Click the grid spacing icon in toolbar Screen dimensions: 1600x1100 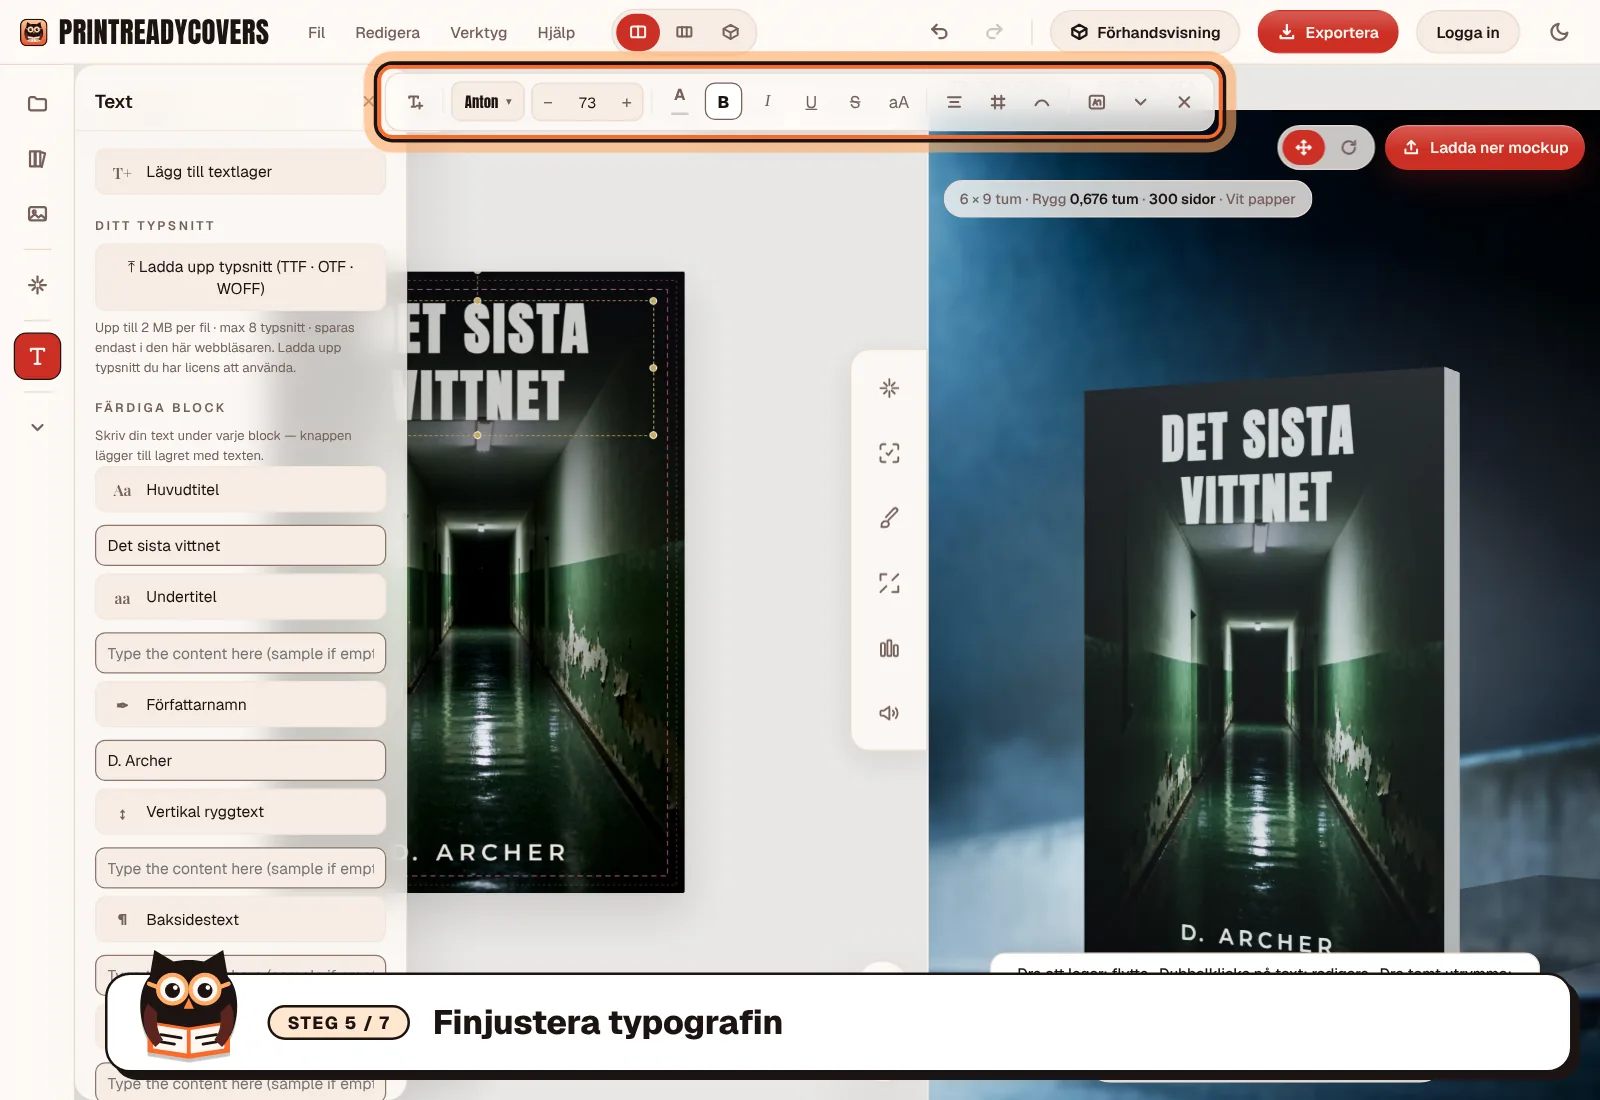pyautogui.click(x=998, y=102)
